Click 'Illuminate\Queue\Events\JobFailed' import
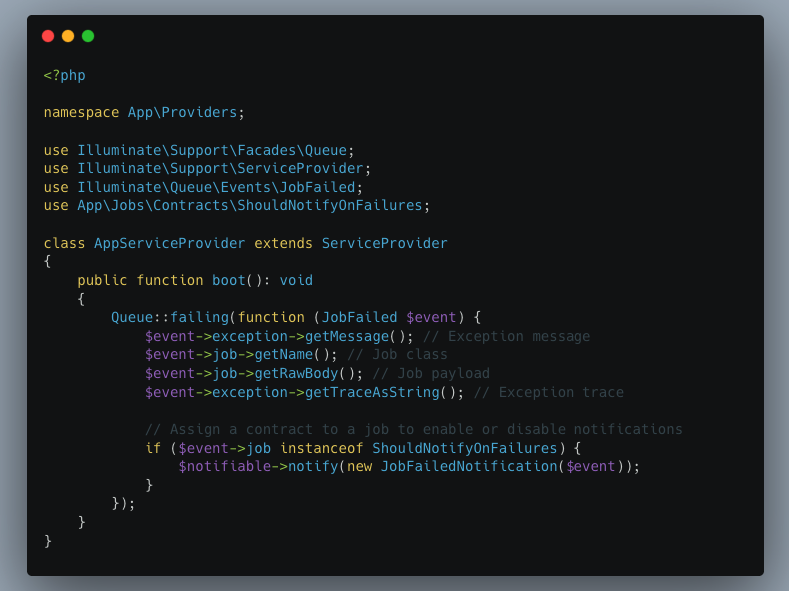This screenshot has height=591, width=789. 216,187
